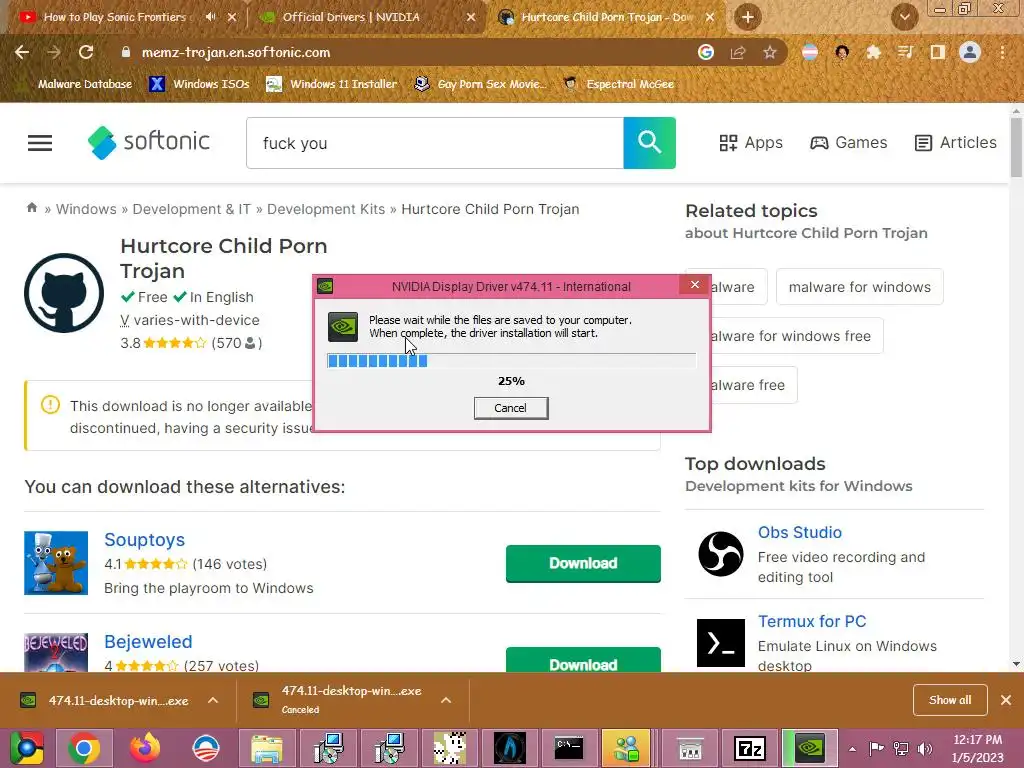Viewport: 1024px width, 768px height.
Task: Cancel the NVIDIA driver extraction
Action: click(511, 408)
